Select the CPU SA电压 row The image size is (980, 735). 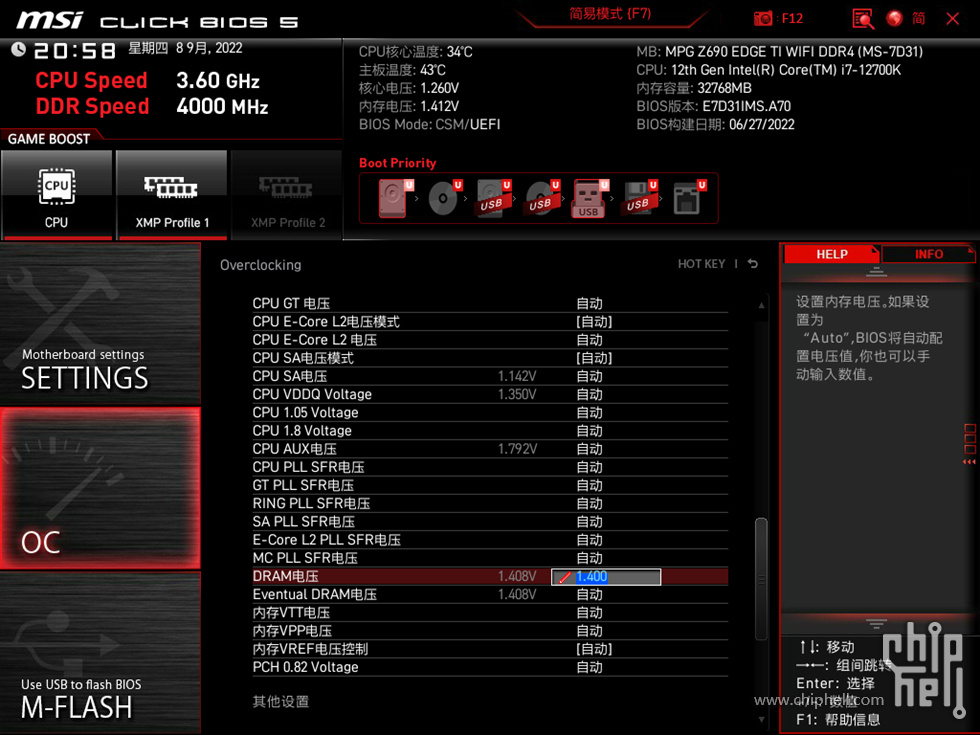click(x=490, y=376)
